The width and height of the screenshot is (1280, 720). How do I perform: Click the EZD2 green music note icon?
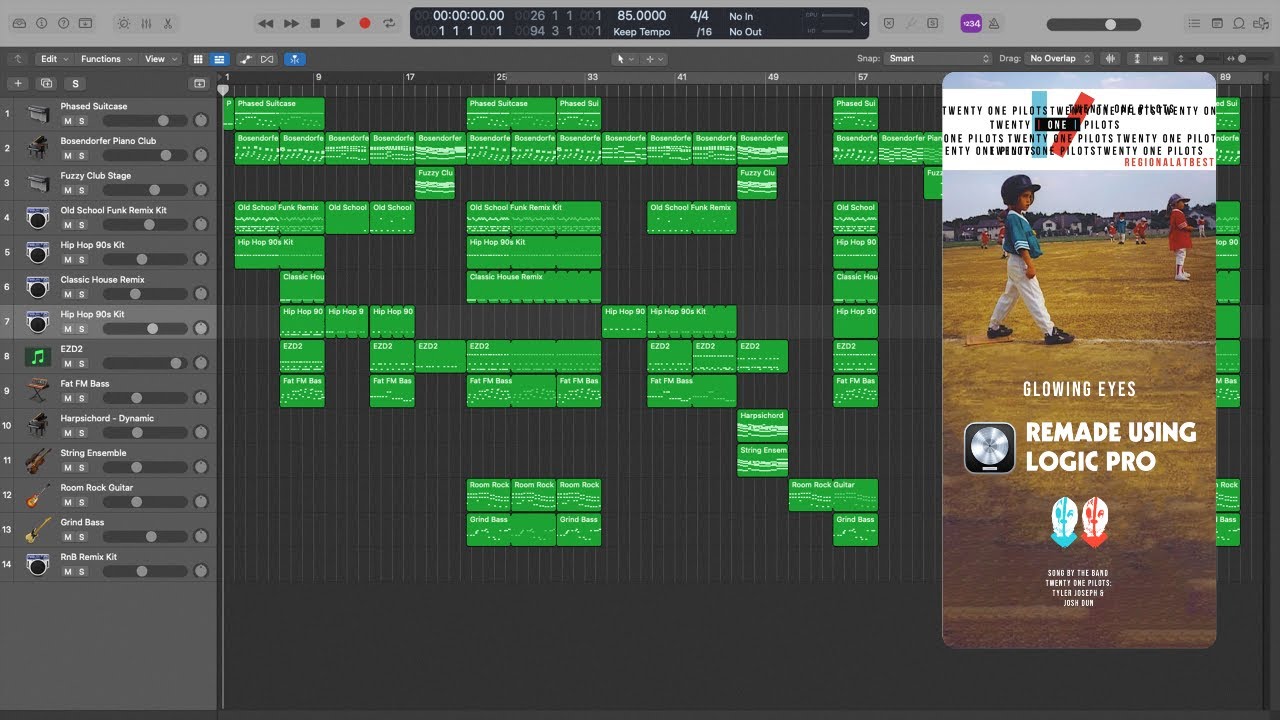pyautogui.click(x=38, y=357)
